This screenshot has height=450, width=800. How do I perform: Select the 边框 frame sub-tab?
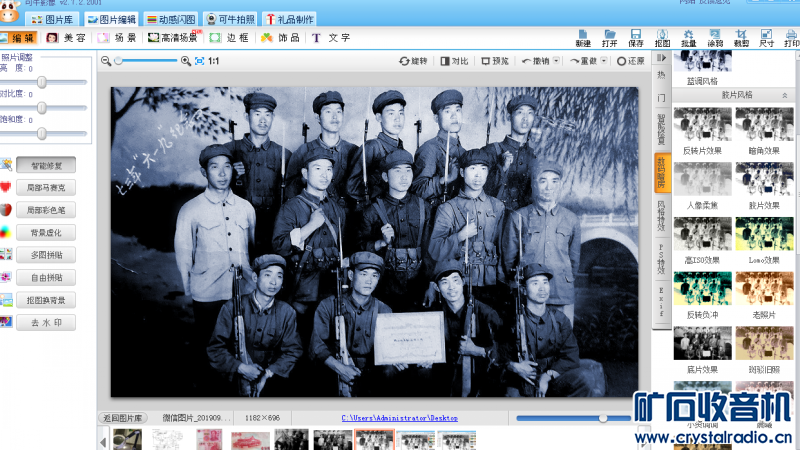[x=229, y=38]
